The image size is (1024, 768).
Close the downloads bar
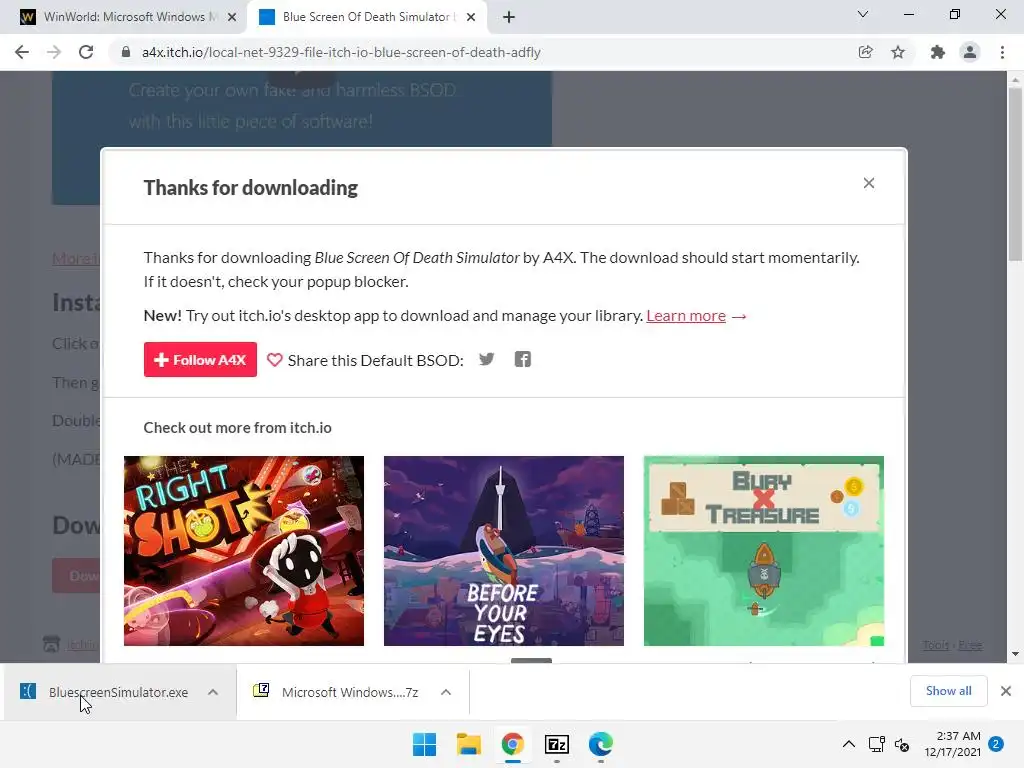click(x=1006, y=691)
